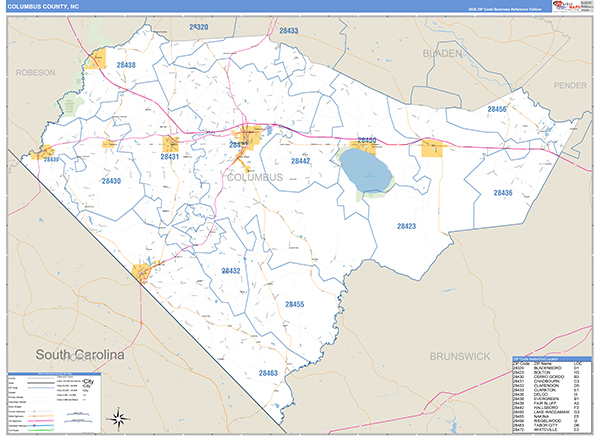This screenshot has height=436, width=600.
Task: Click the COLUMBUS COUNTY, NC title
Action: click(46, 10)
